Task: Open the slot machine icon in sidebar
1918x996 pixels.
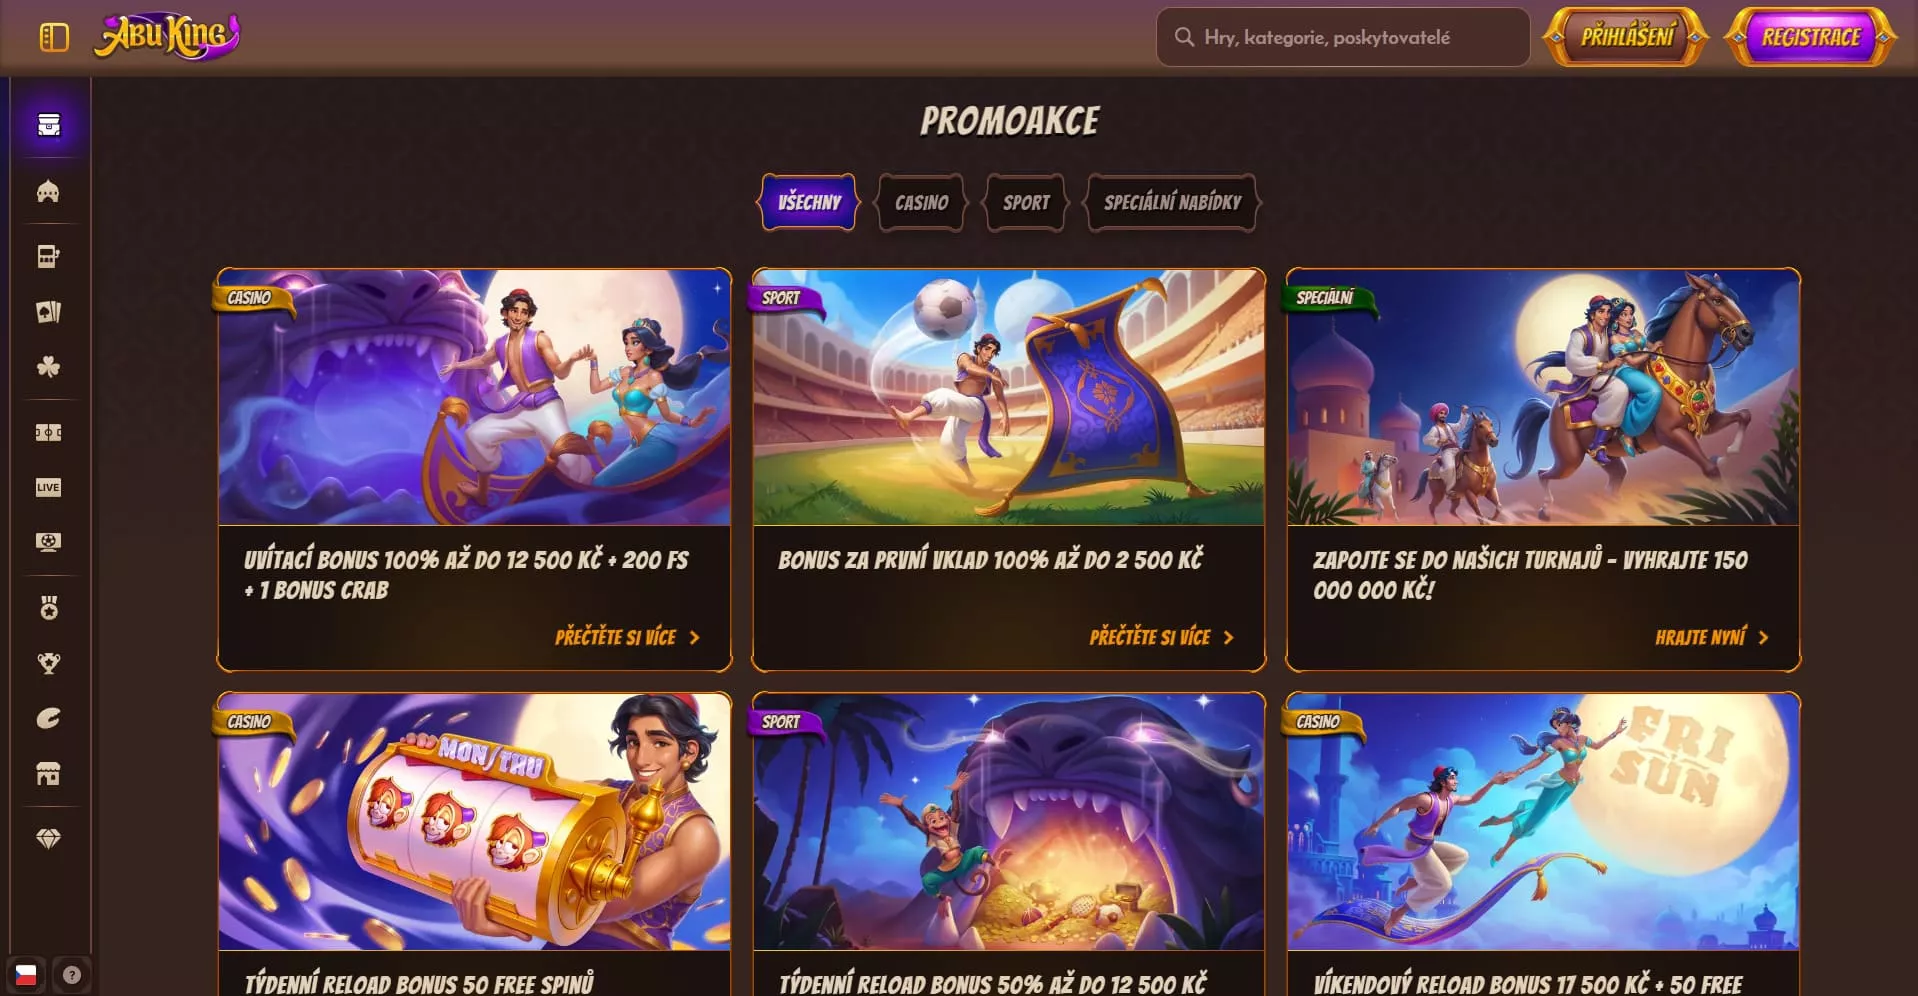Action: 48,257
